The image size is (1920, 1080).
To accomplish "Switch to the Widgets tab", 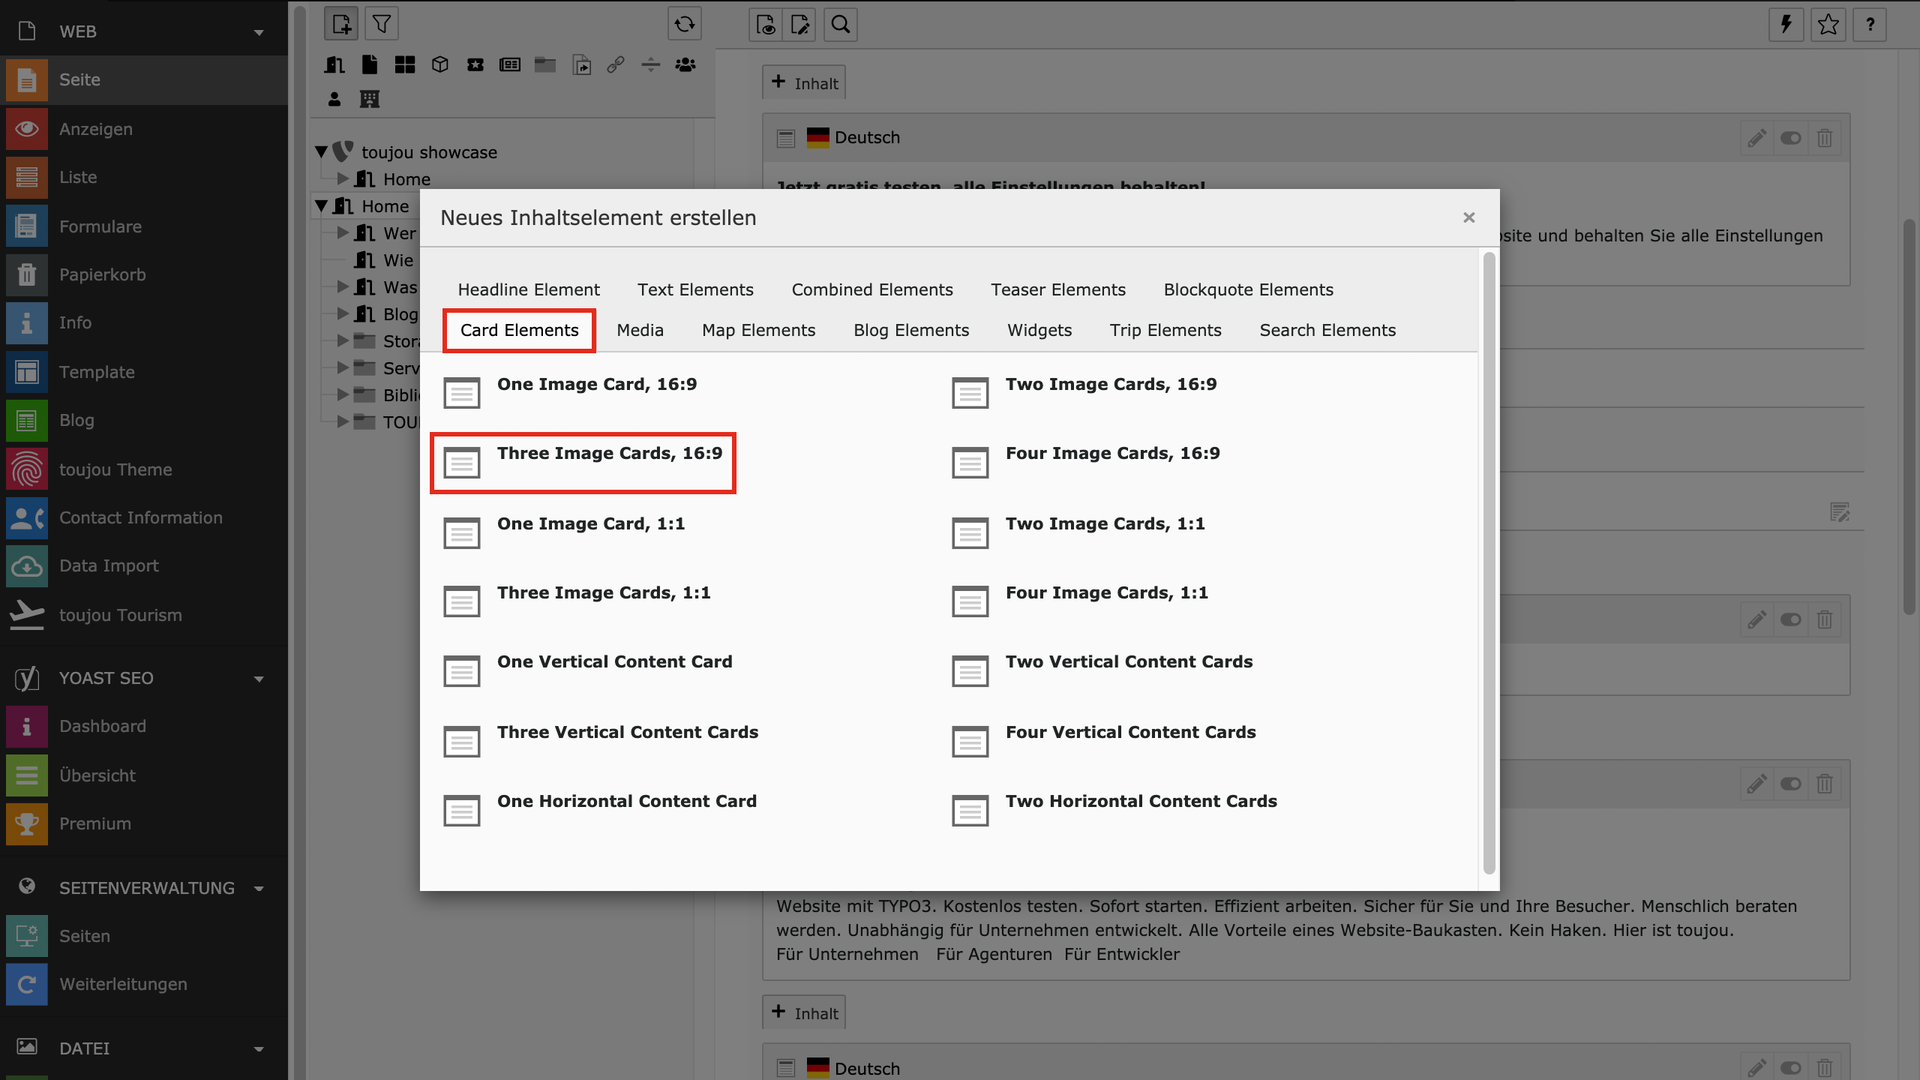I will tap(1039, 330).
